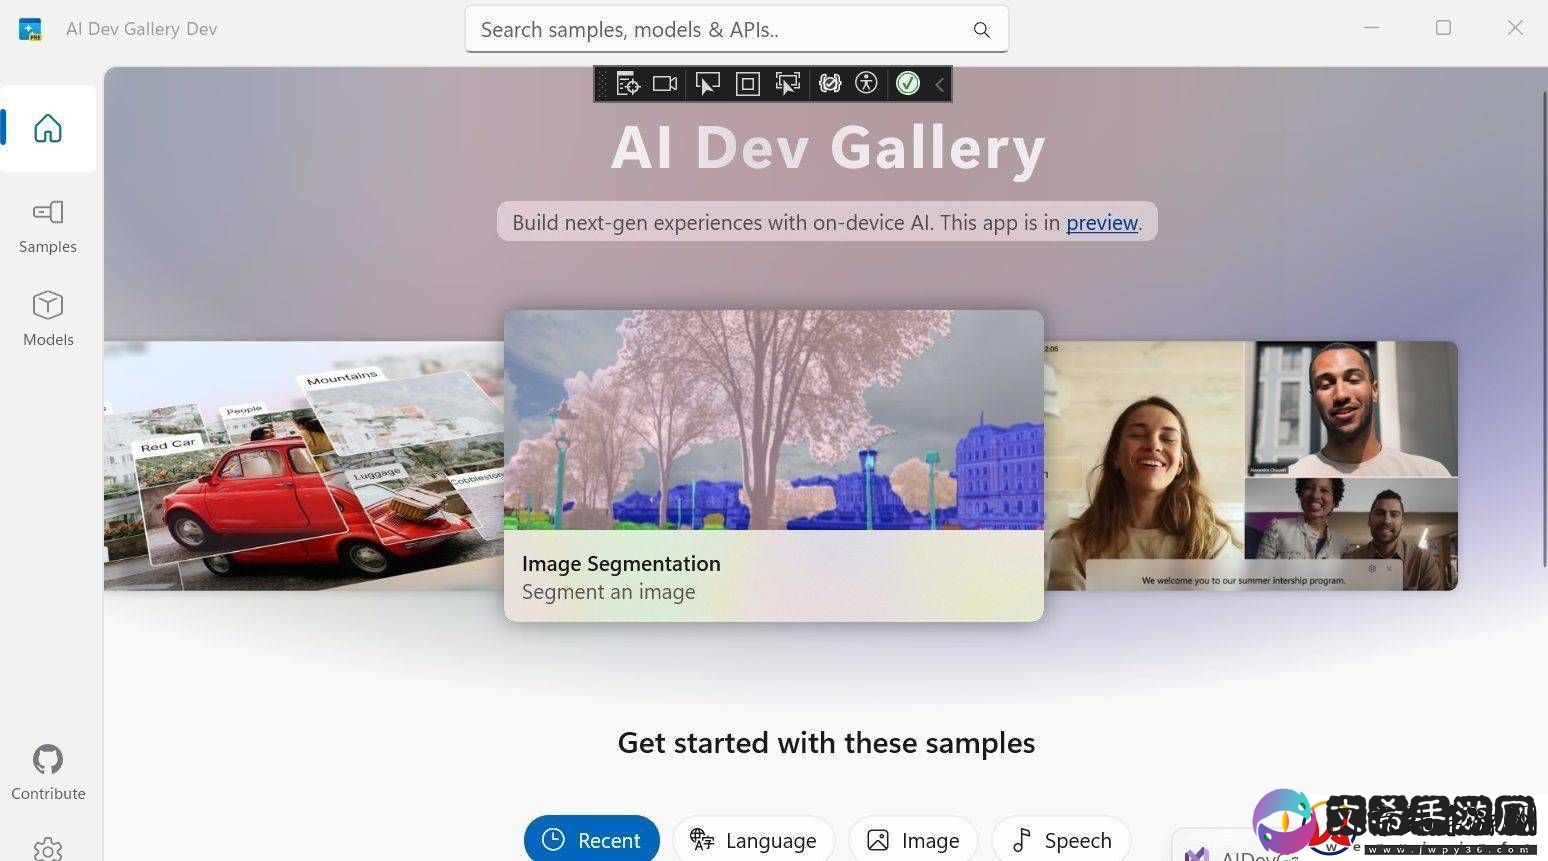Click 'Get started with these samples' heading

click(x=826, y=743)
